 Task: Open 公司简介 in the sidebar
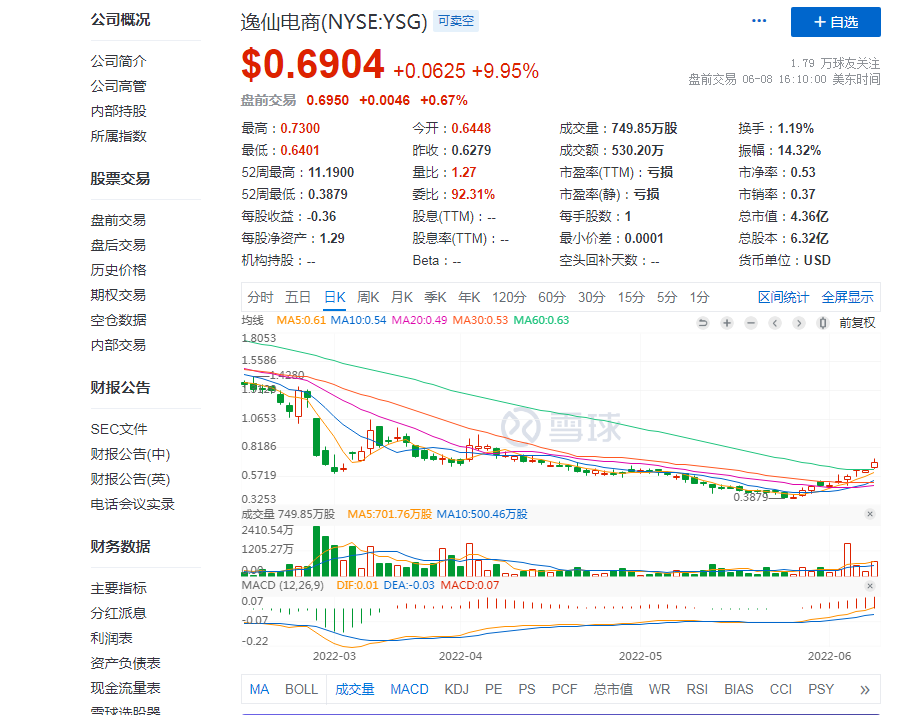(119, 61)
